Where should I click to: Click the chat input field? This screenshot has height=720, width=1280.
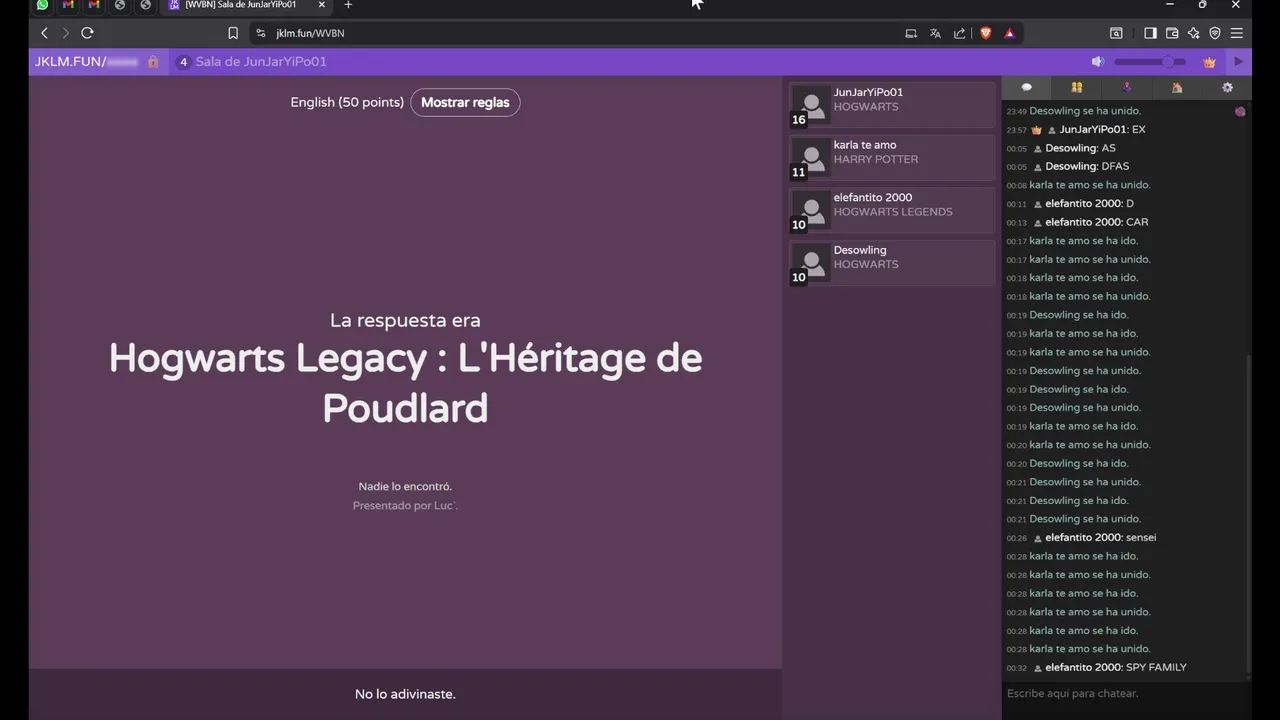pos(1126,693)
